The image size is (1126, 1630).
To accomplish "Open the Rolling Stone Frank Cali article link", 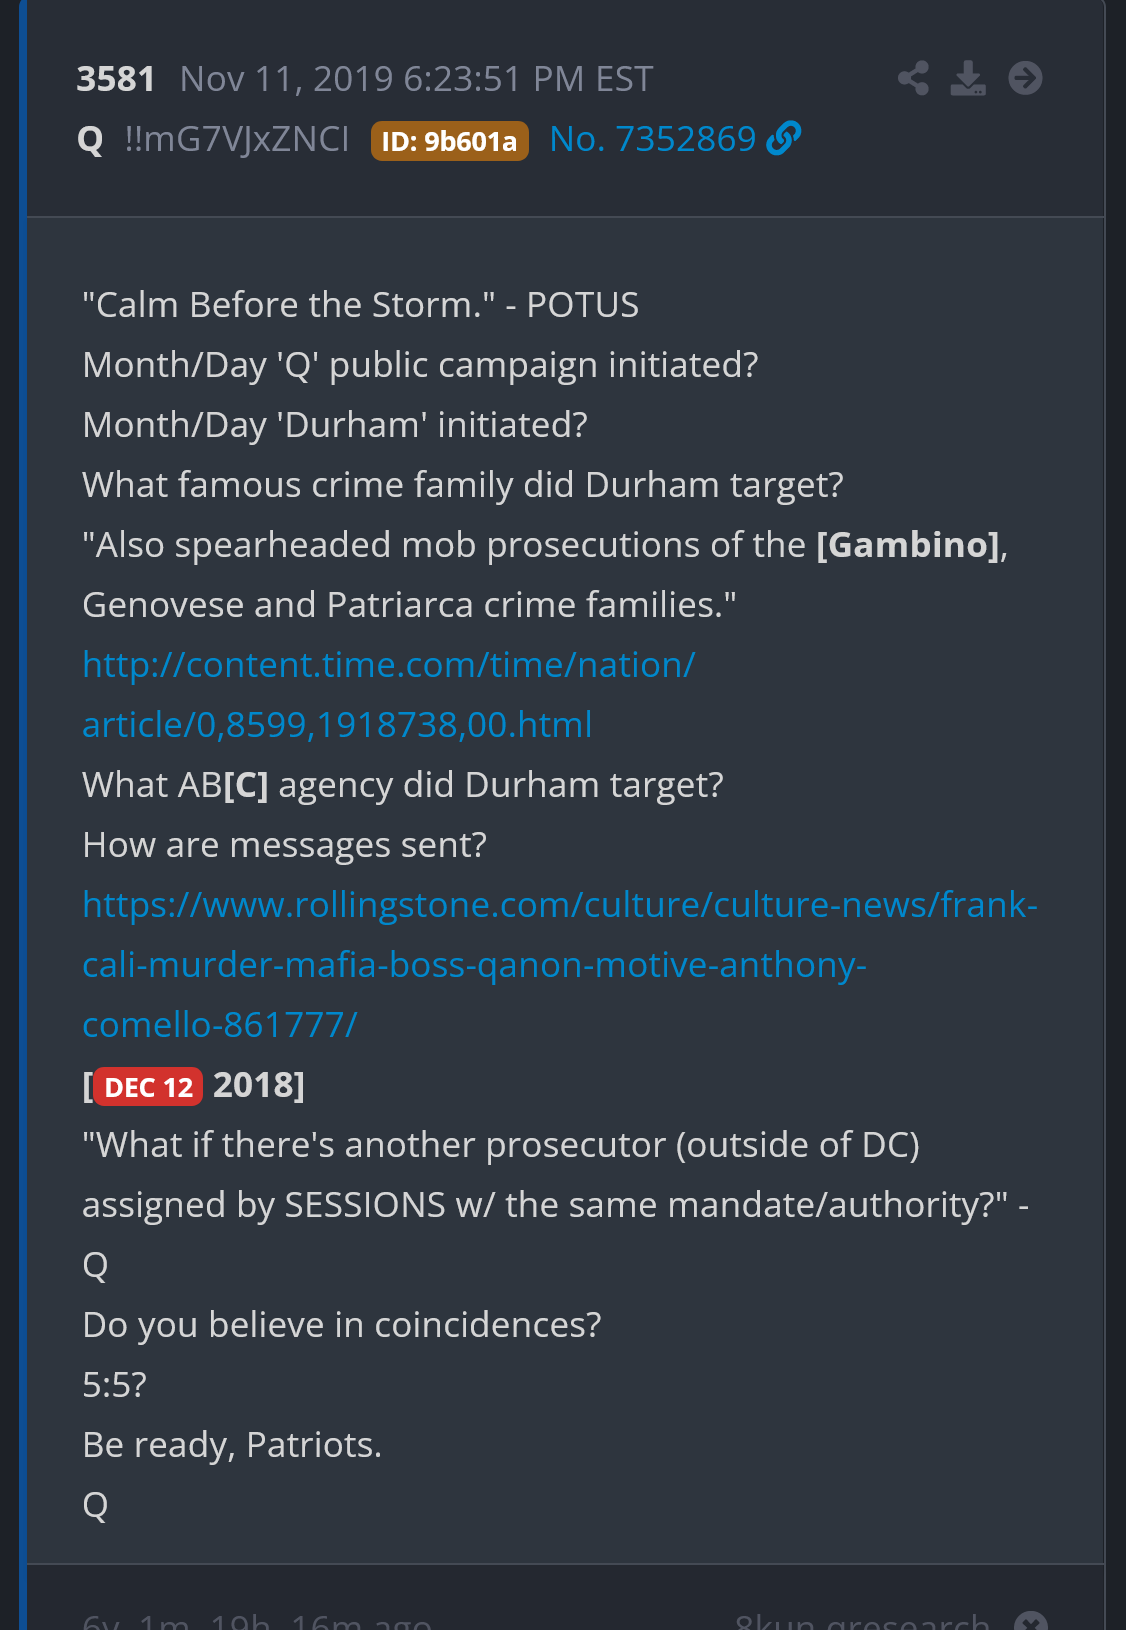I will (560, 965).
